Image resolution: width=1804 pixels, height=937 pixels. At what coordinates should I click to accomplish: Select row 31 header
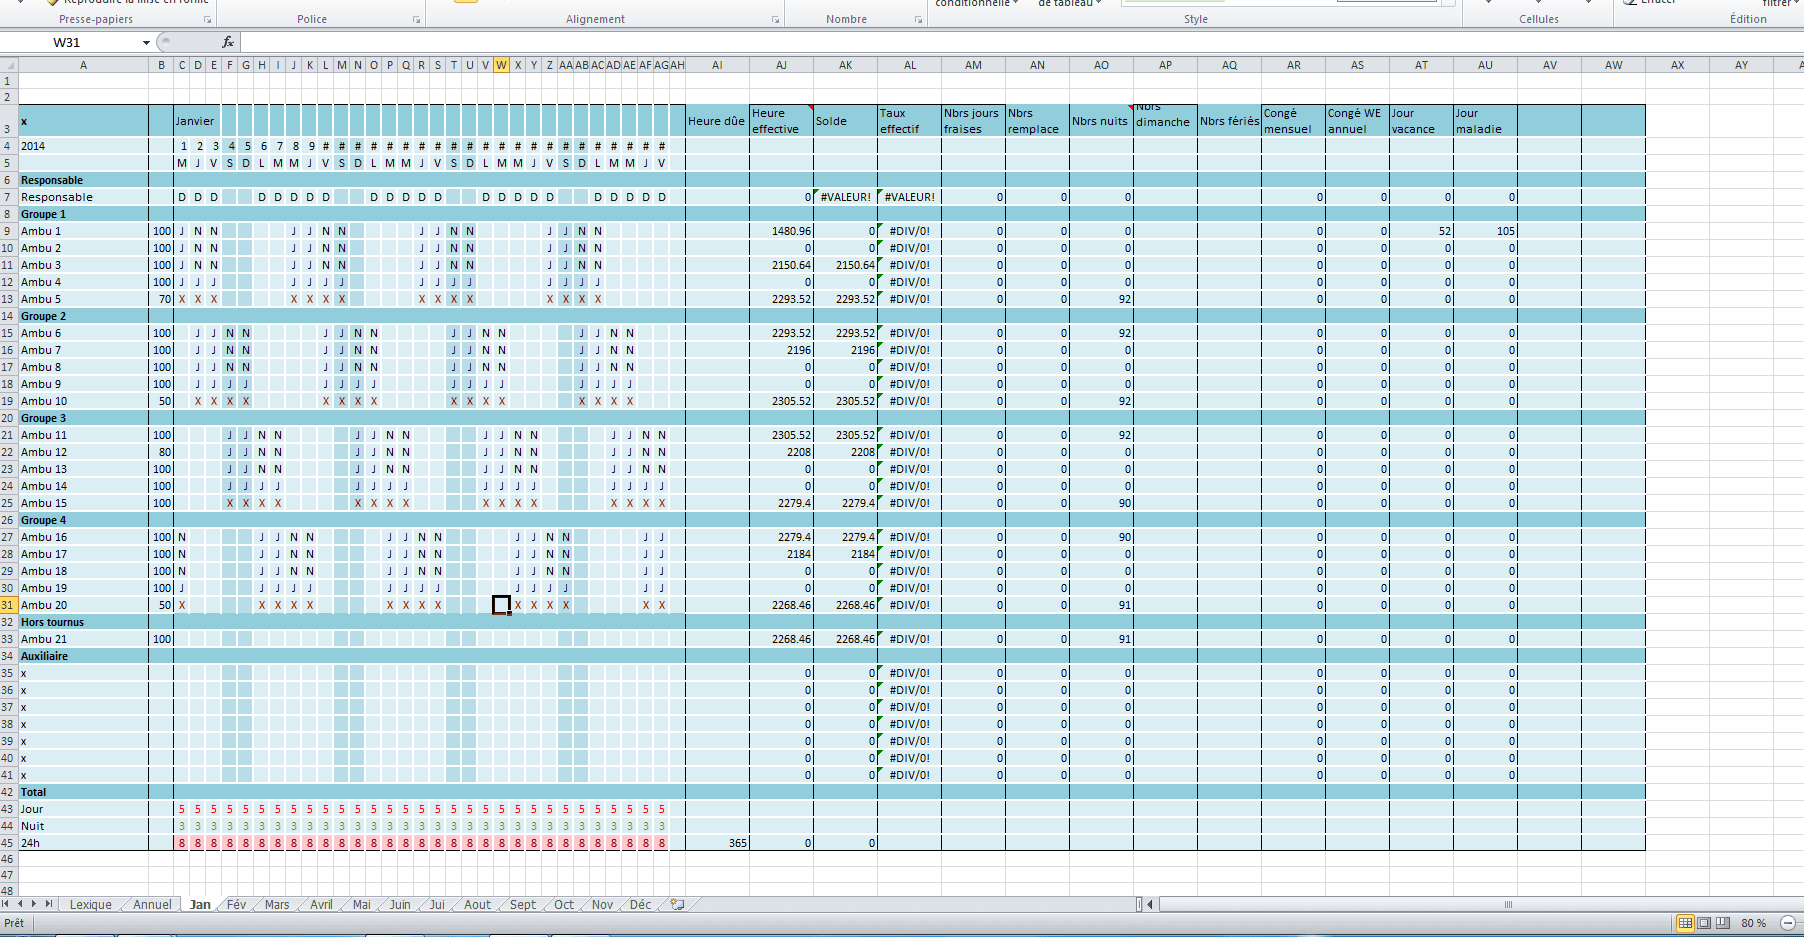pos(8,605)
